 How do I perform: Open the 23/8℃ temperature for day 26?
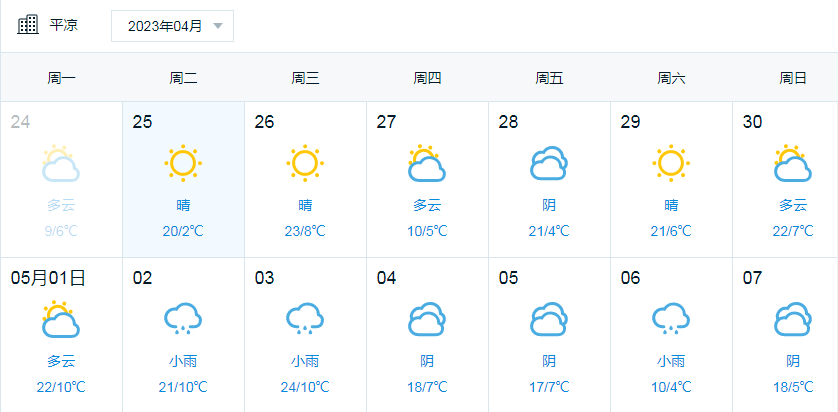[x=305, y=231]
